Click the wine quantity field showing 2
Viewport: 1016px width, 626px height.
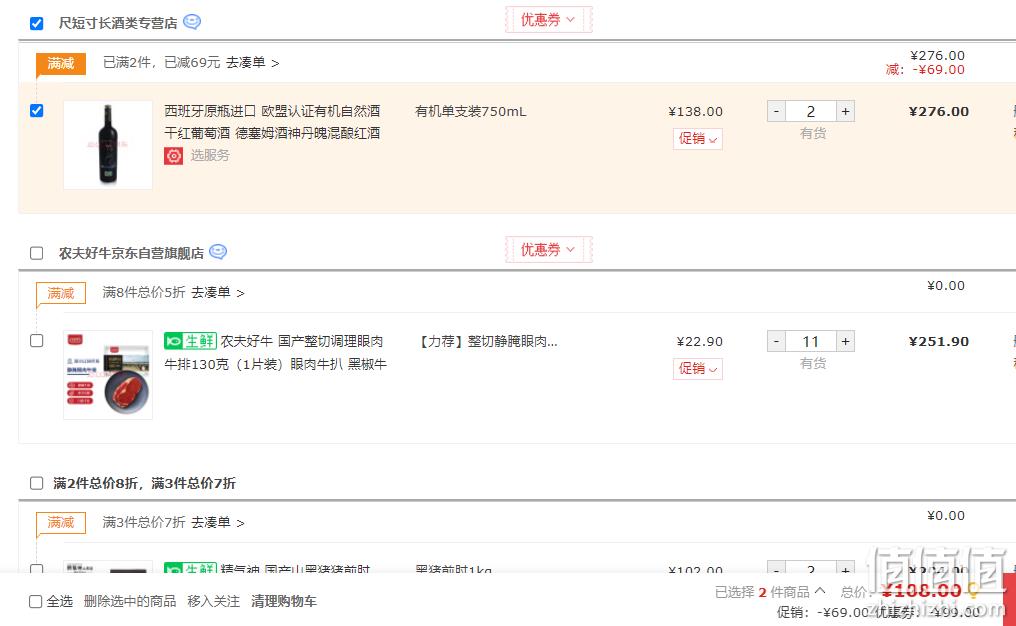811,111
